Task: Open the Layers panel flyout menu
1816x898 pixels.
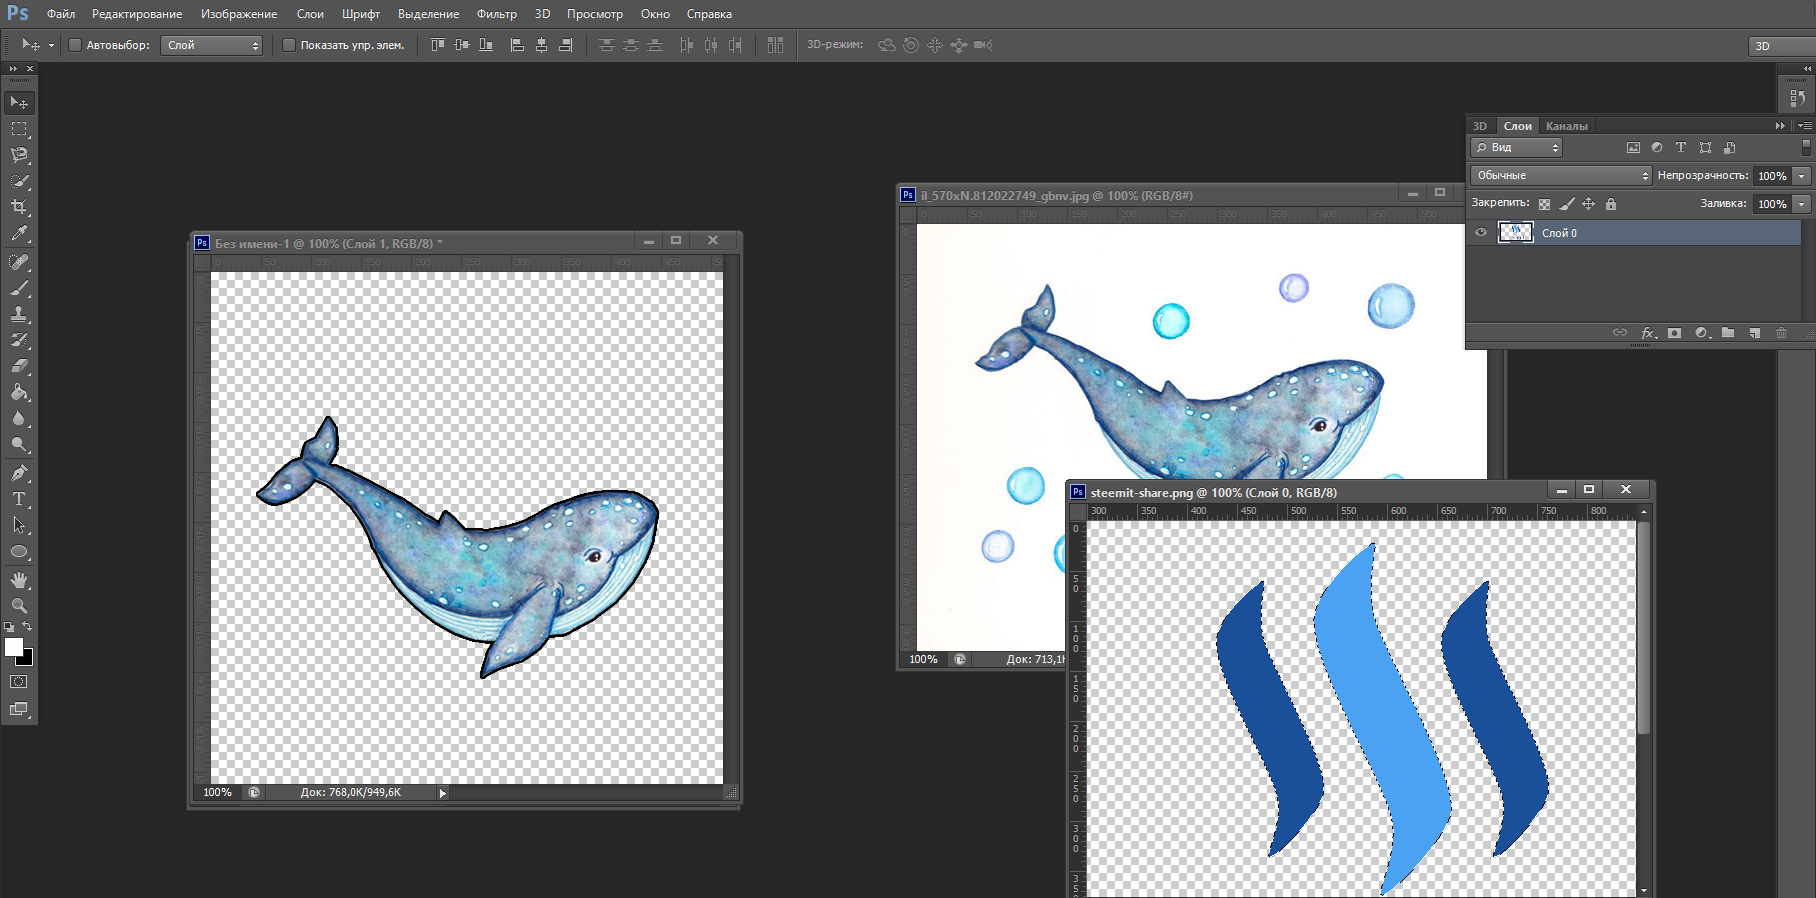Action: [x=1805, y=126]
